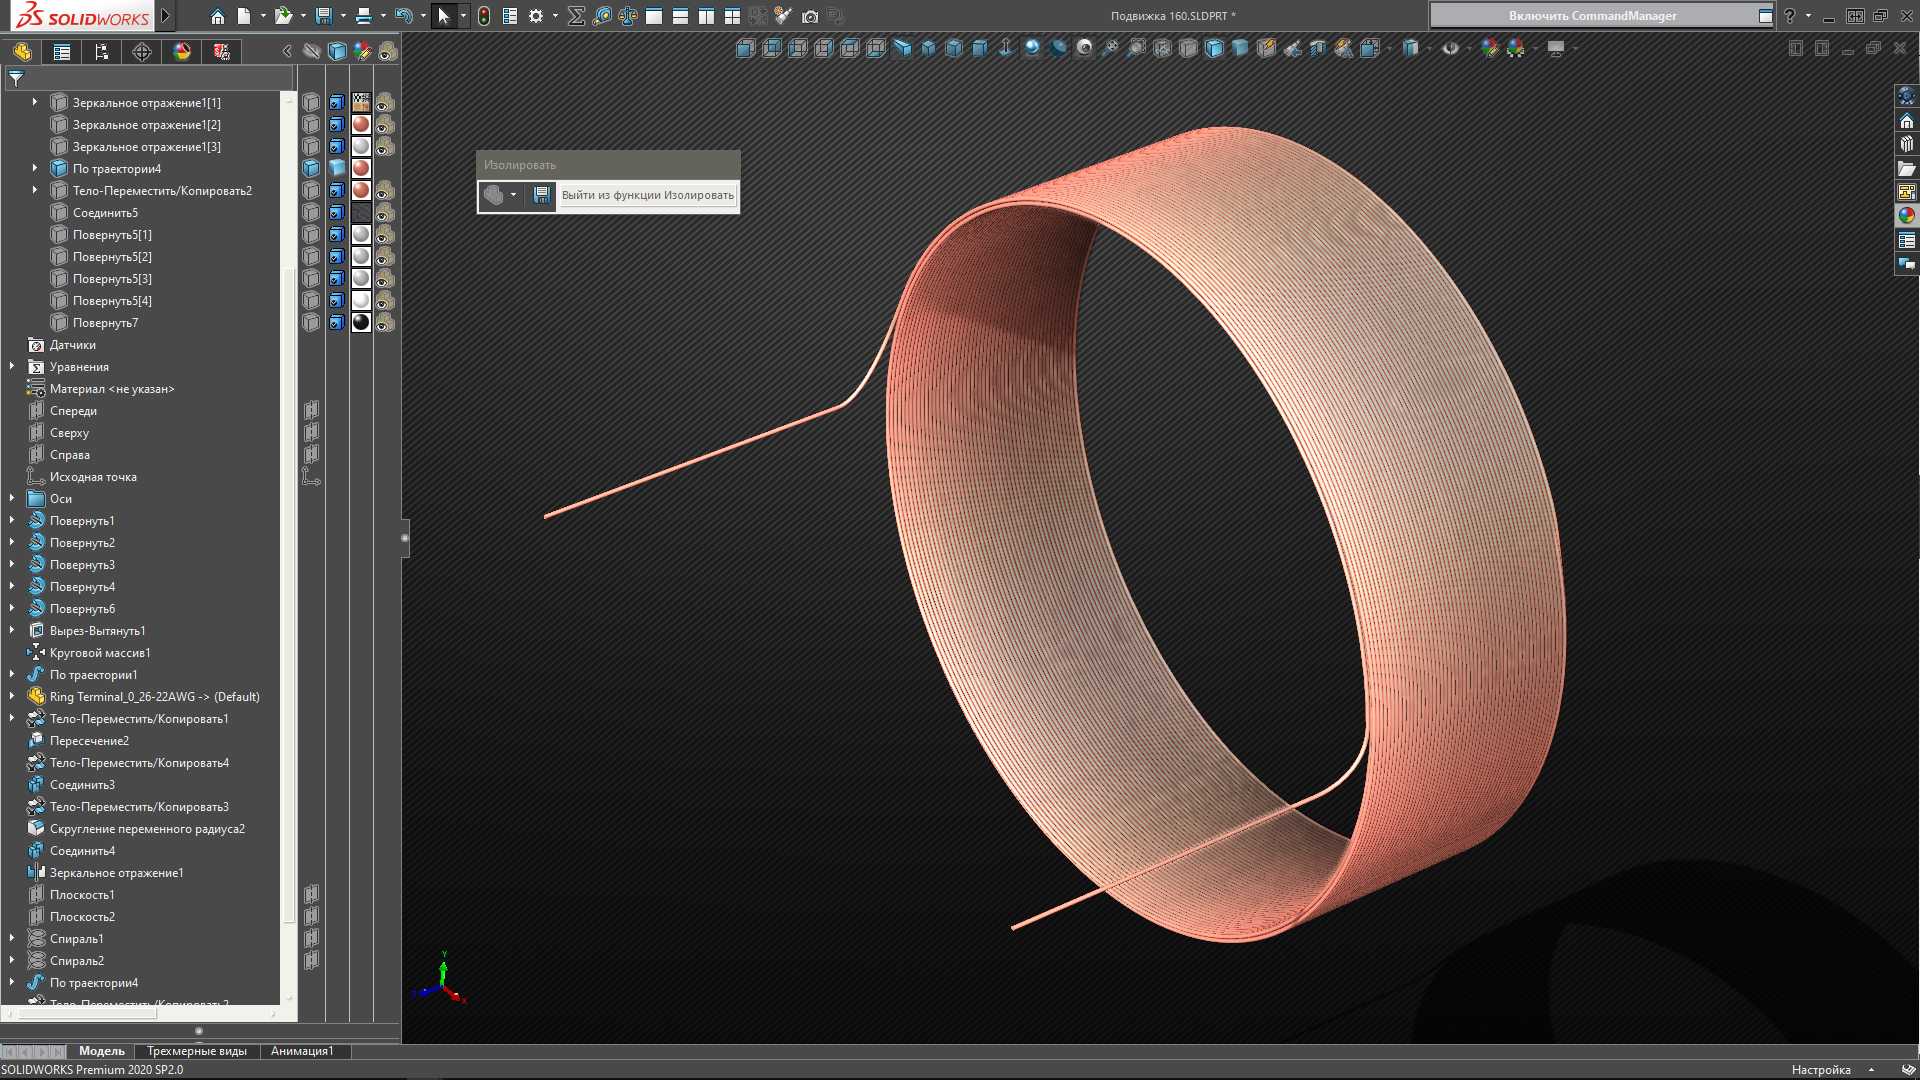Undo the last action

tap(403, 16)
